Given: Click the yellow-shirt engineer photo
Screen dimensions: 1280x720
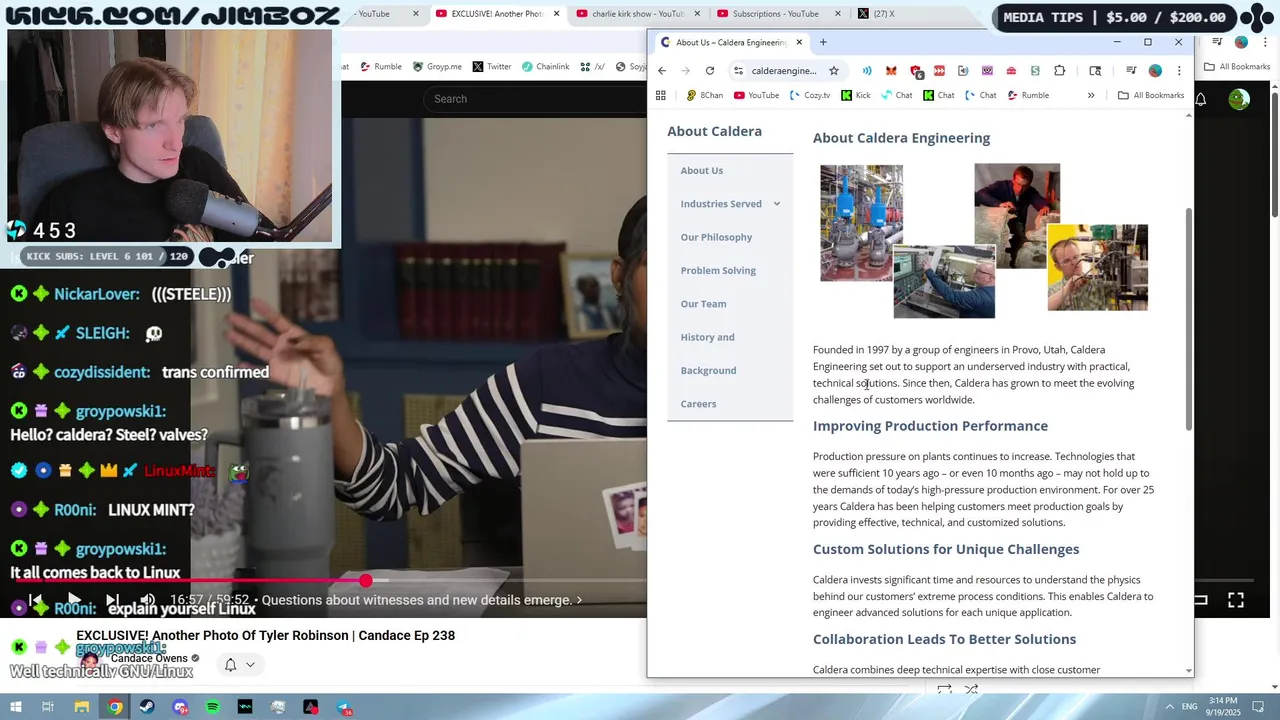Looking at the screenshot, I should [1097, 267].
